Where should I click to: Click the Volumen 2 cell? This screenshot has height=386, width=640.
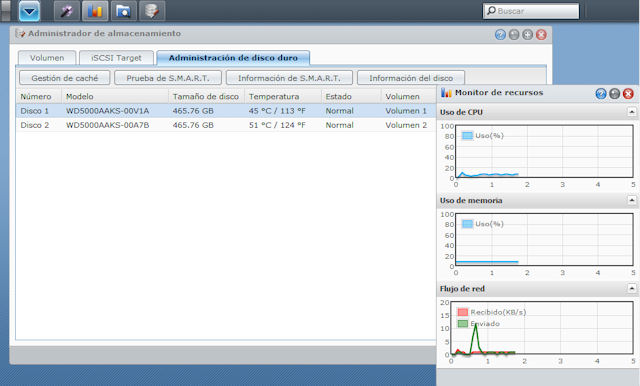coord(406,125)
